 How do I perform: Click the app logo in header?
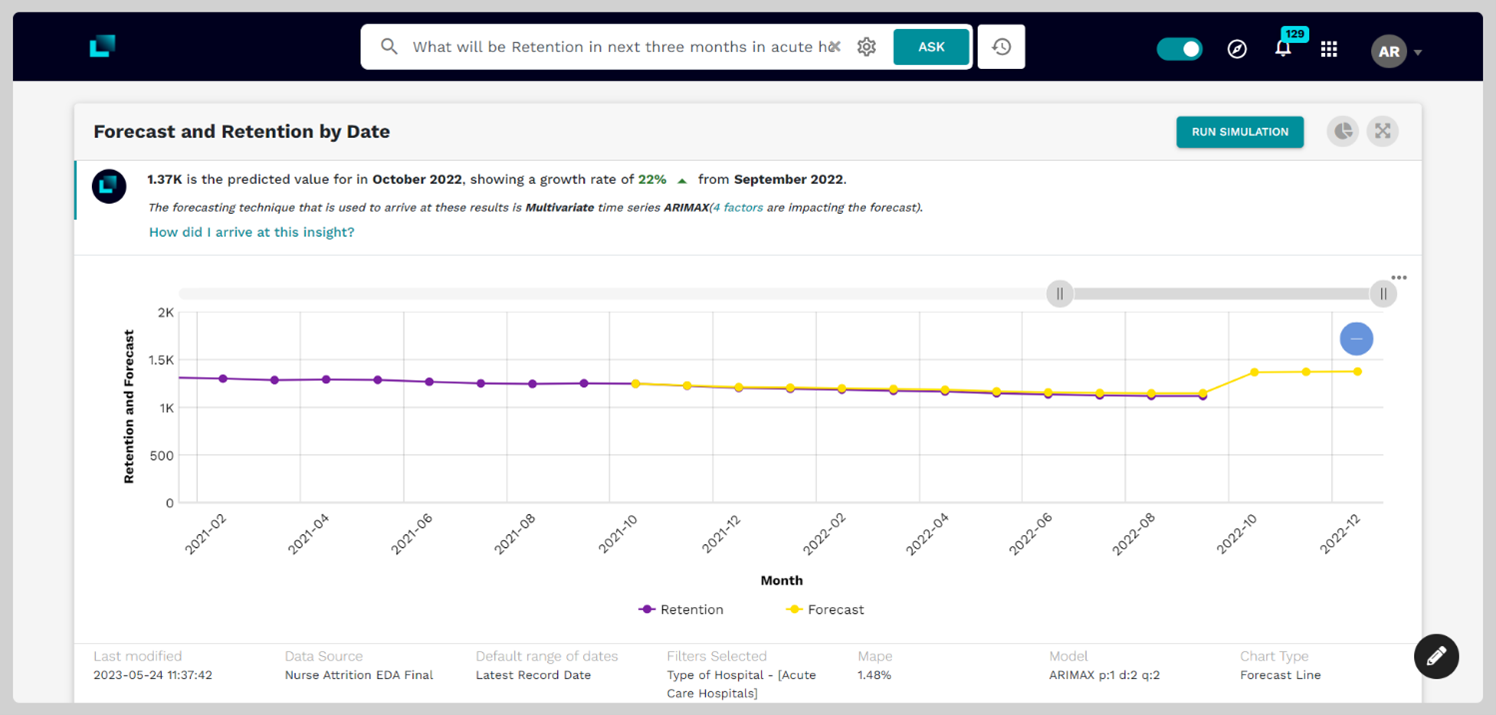[x=103, y=46]
